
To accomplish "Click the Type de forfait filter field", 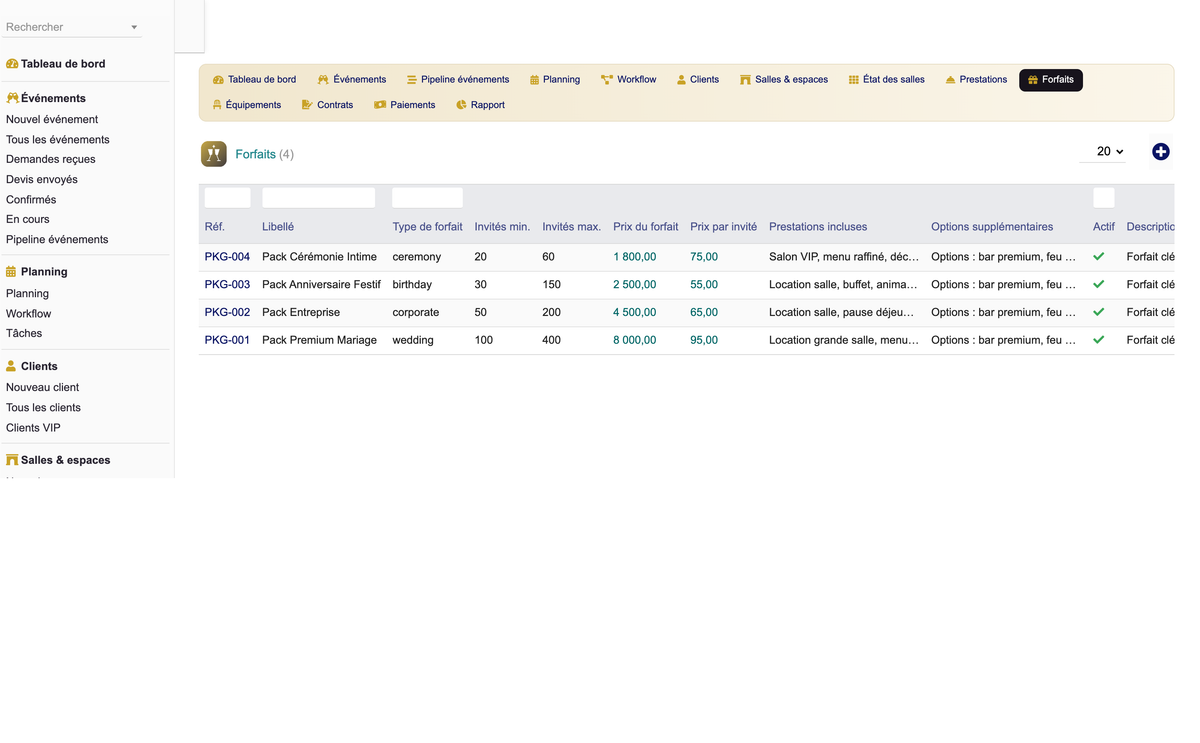I will coord(428,198).
